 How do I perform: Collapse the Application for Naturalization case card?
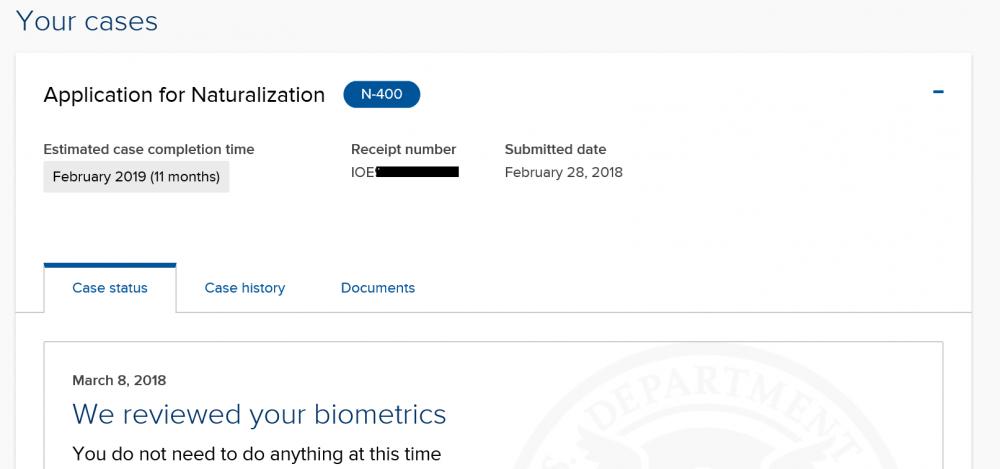(x=938, y=92)
